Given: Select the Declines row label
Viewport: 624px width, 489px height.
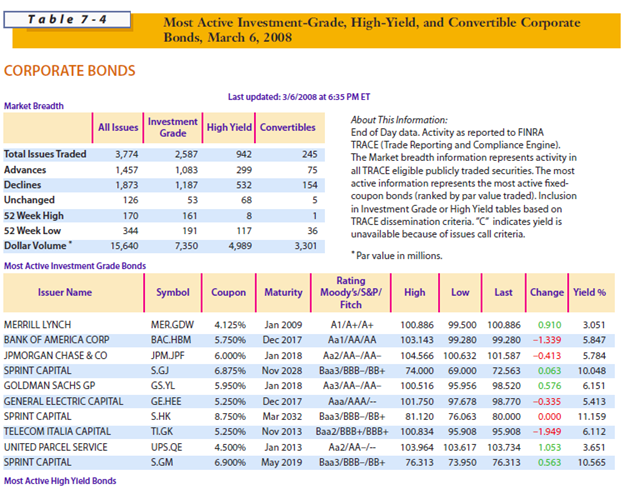Looking at the screenshot, I should coord(23,185).
